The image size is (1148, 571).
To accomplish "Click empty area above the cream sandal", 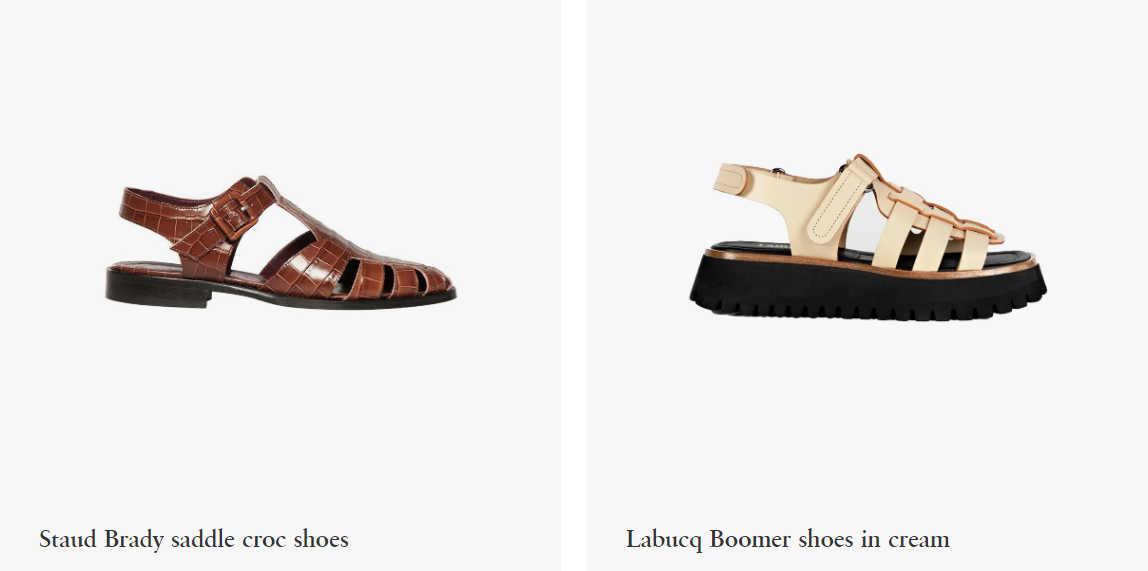I will coord(868,73).
